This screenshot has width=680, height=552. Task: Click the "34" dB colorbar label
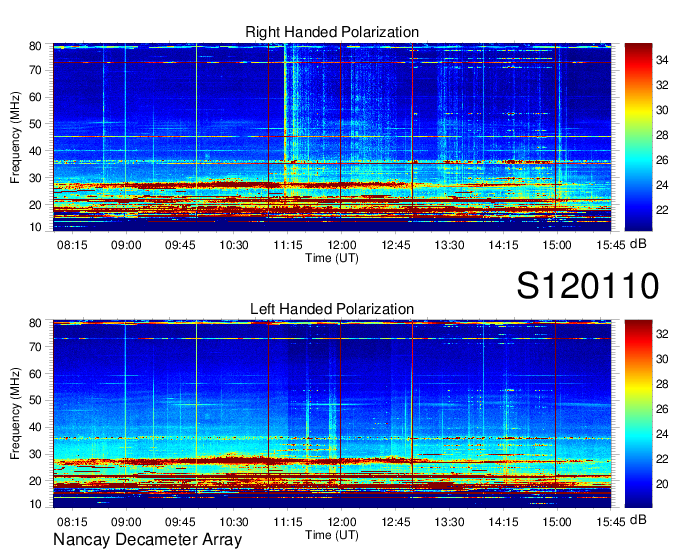click(x=662, y=60)
